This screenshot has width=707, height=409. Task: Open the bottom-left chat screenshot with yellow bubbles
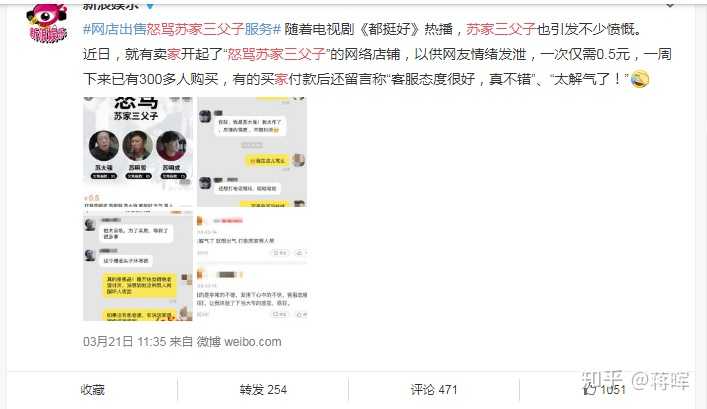click(138, 266)
